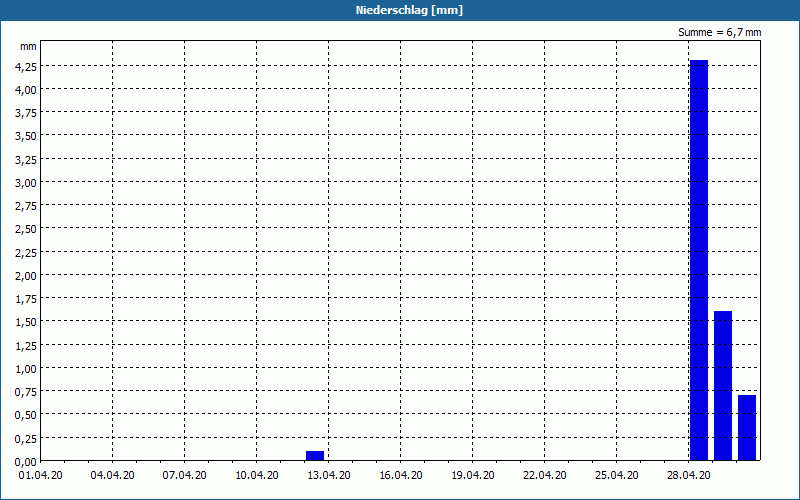The image size is (800, 500).
Task: Click the date label 25.04.20
Action: (x=616, y=476)
